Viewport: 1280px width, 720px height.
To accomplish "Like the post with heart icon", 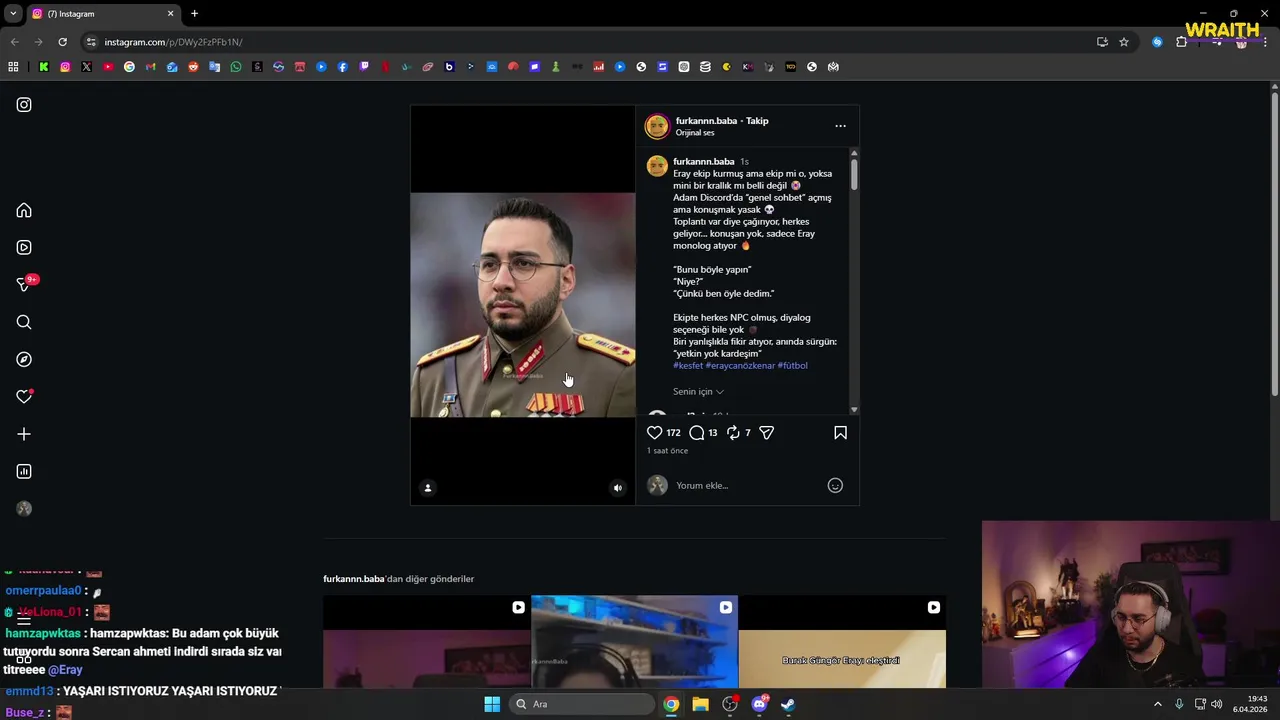I will pyautogui.click(x=654, y=432).
